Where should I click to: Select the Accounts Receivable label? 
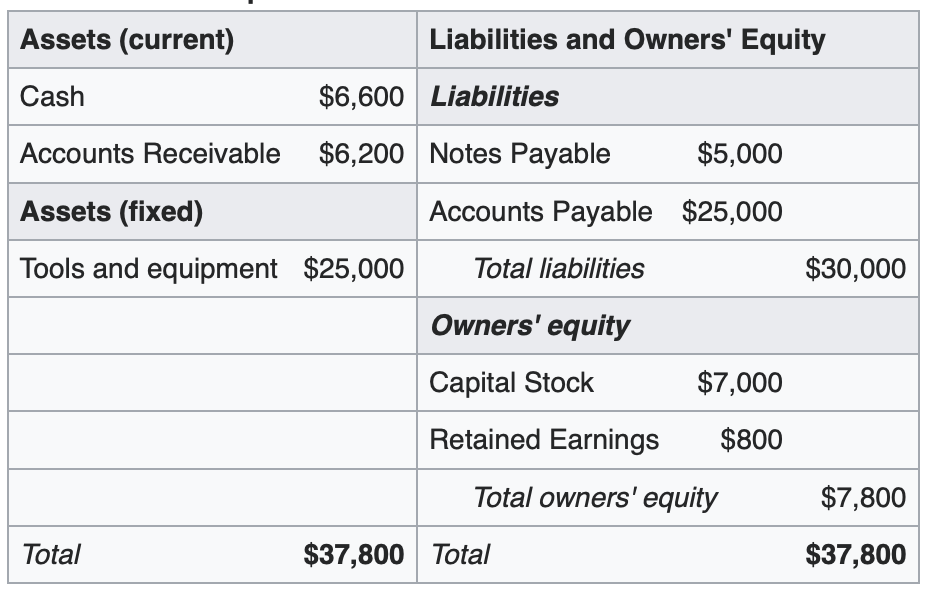pyautogui.click(x=150, y=154)
